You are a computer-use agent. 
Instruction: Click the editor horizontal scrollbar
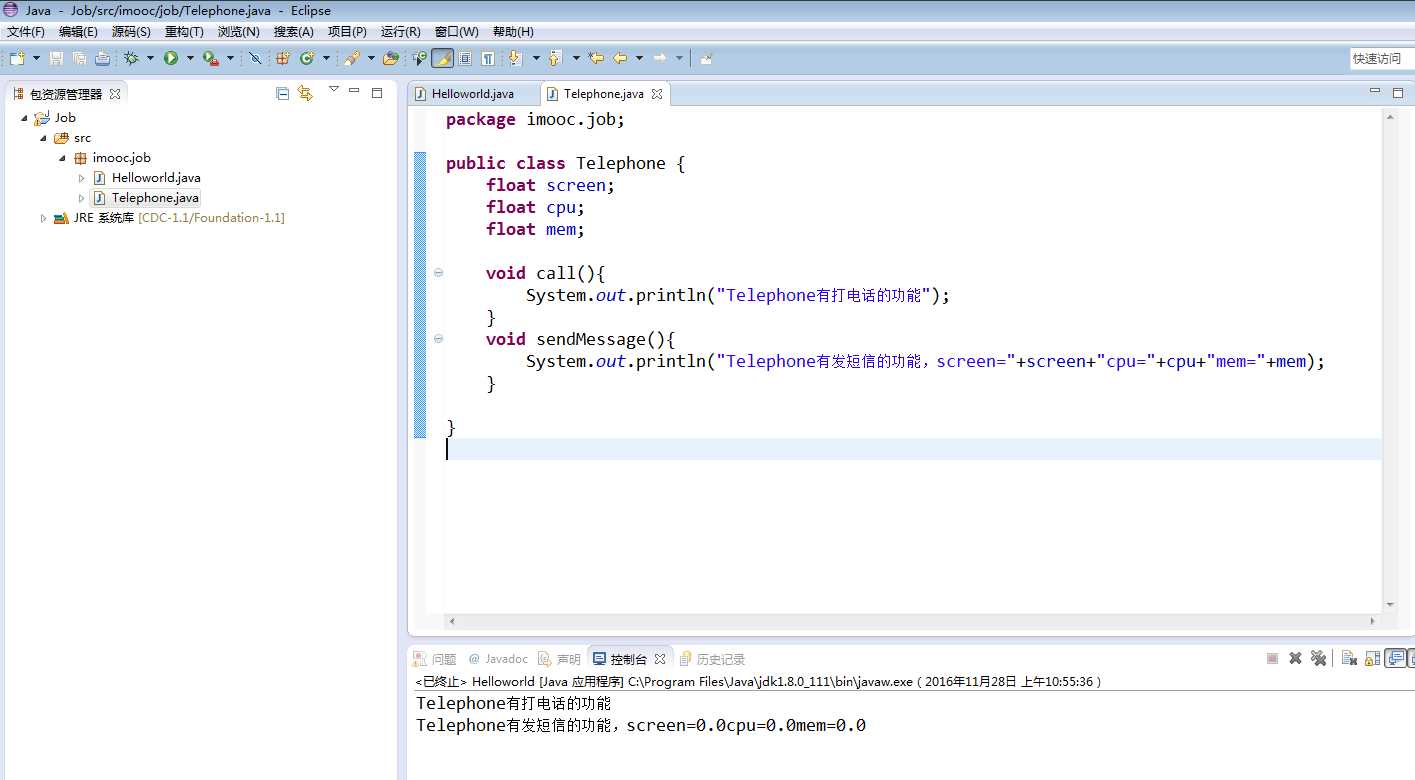click(x=913, y=621)
